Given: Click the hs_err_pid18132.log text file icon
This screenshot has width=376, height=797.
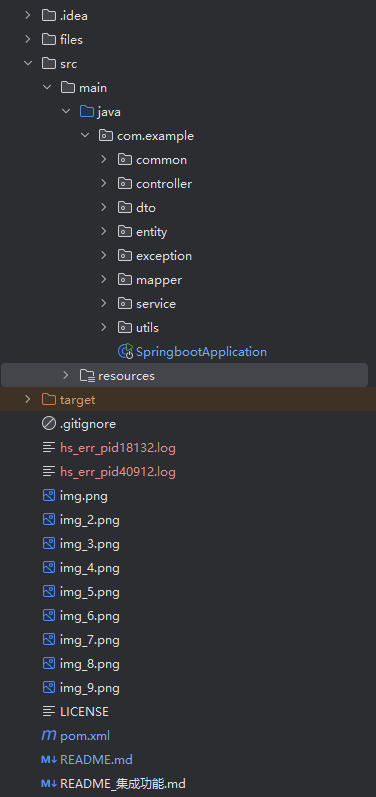Looking at the screenshot, I should (x=49, y=448).
